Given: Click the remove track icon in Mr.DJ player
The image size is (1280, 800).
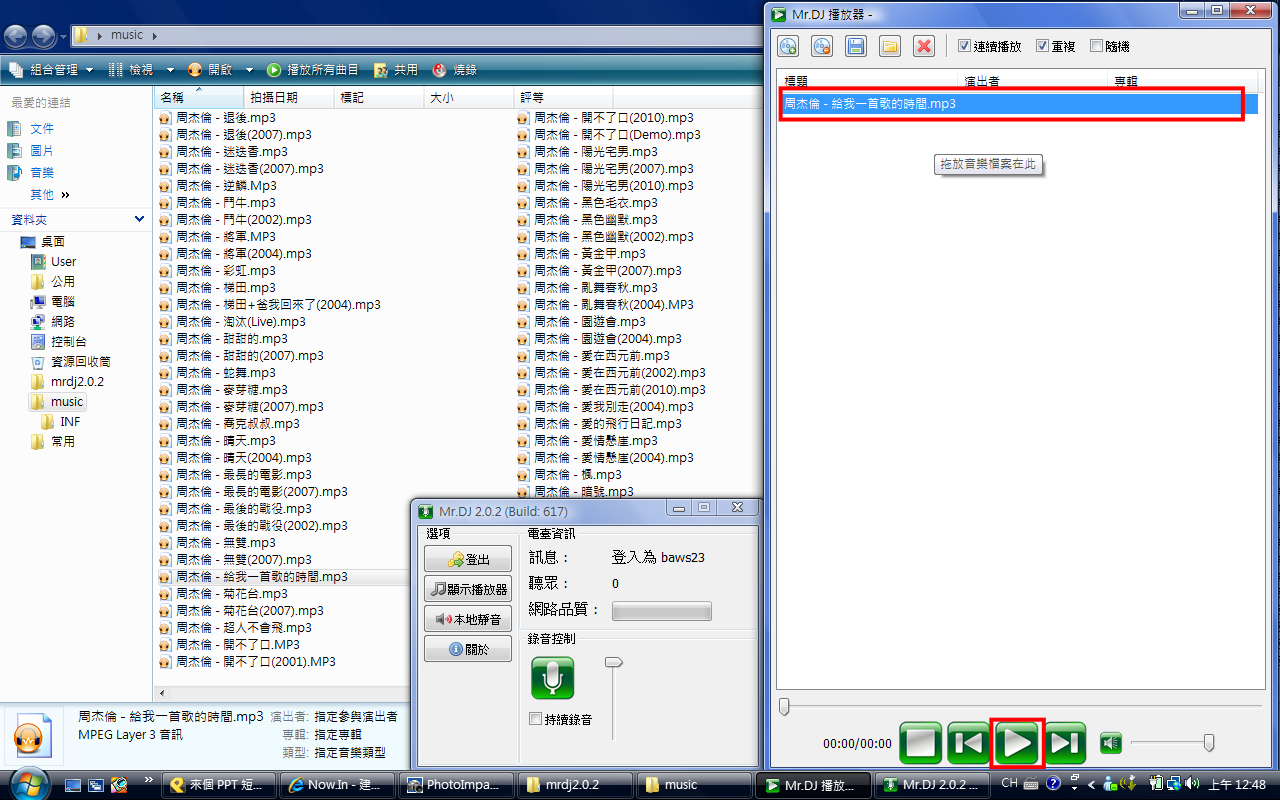Looking at the screenshot, I should (822, 46).
